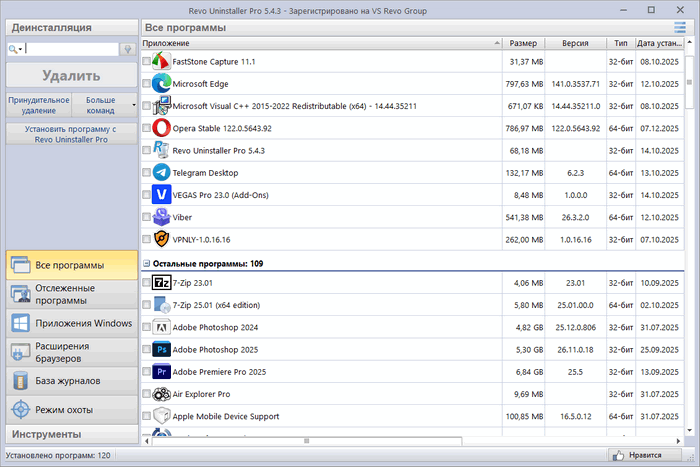Image resolution: width=700 pixels, height=467 pixels.
Task: Click the Viber app icon
Action: click(161, 216)
